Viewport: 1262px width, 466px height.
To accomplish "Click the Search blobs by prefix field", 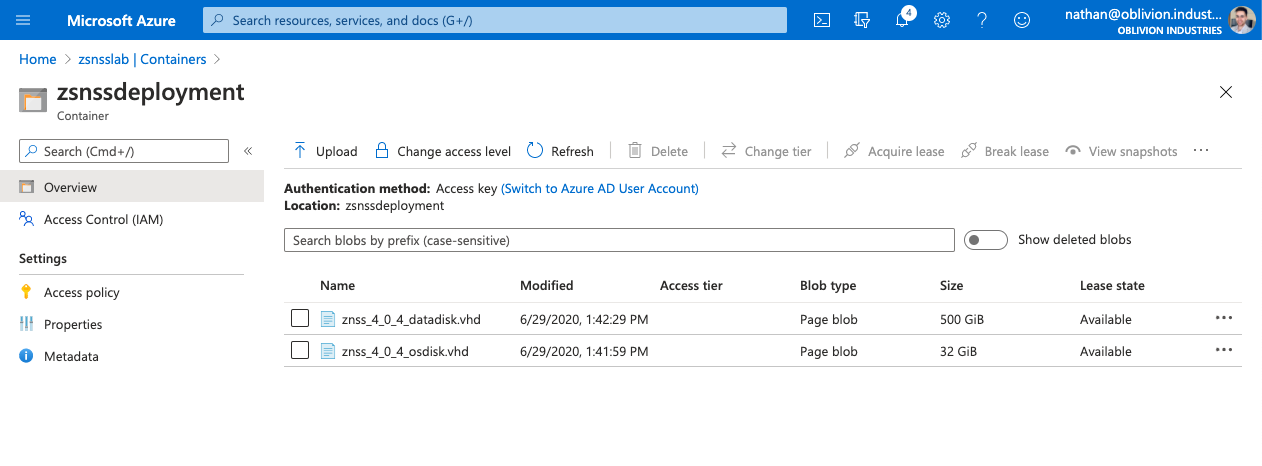I will coord(619,240).
